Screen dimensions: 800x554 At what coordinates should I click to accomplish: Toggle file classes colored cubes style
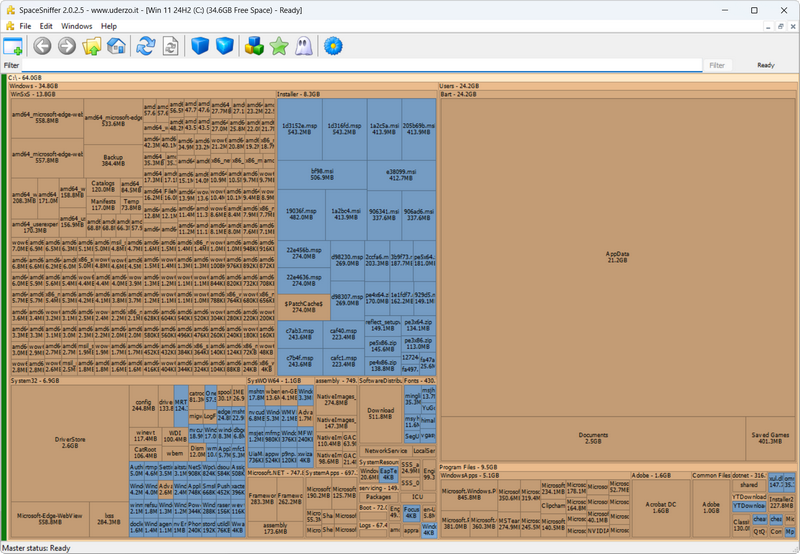pos(254,46)
